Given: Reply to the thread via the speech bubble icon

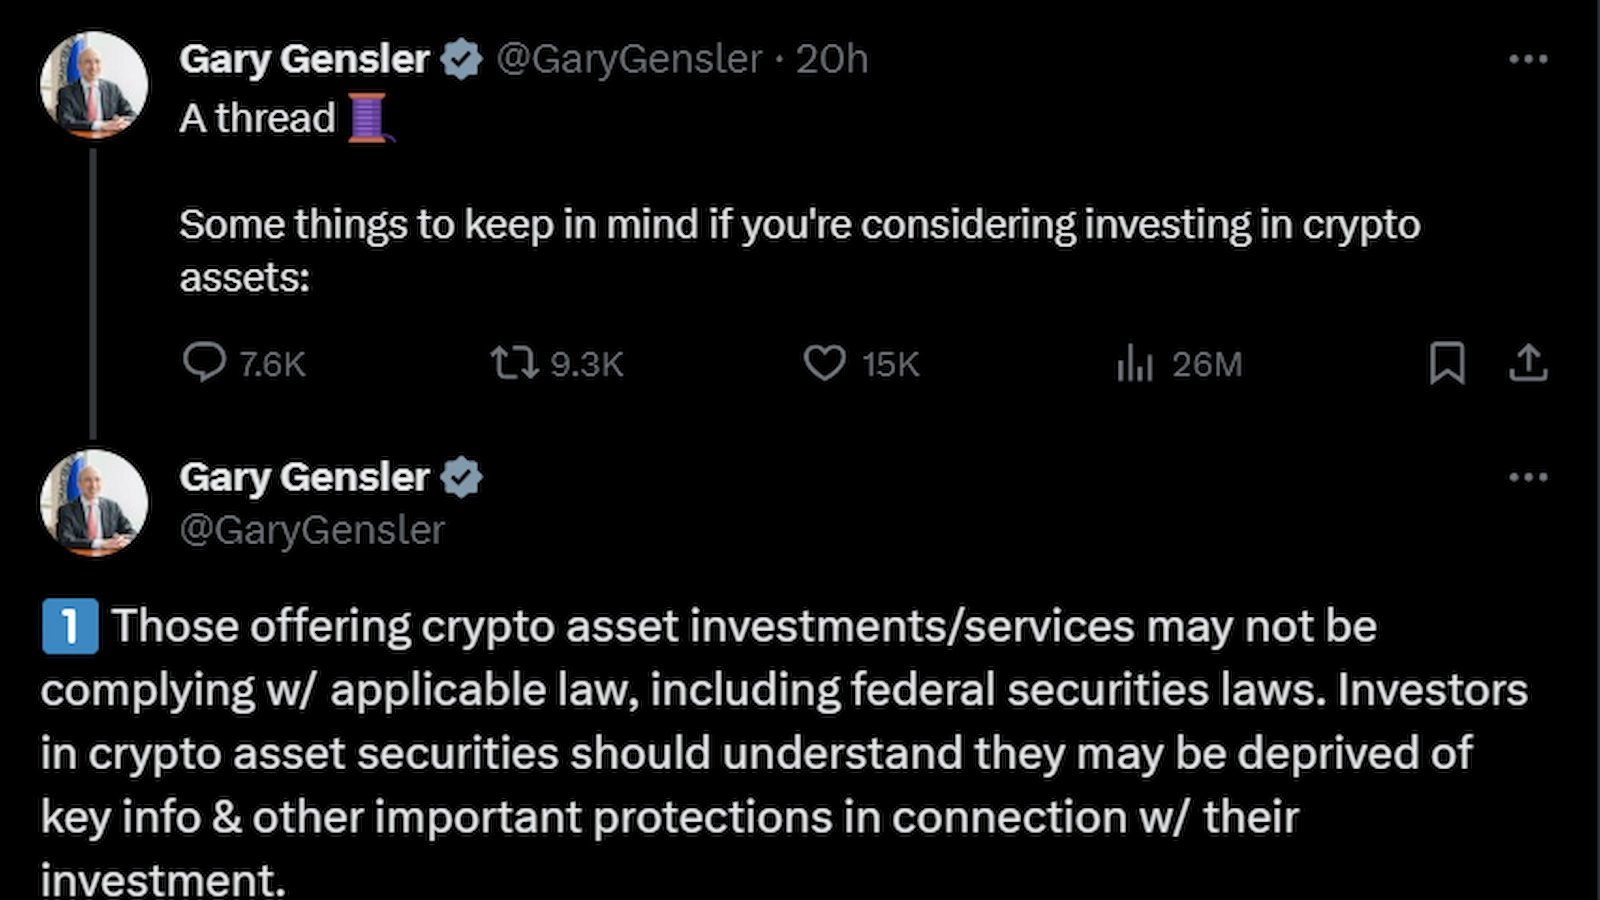Looking at the screenshot, I should tap(206, 363).
